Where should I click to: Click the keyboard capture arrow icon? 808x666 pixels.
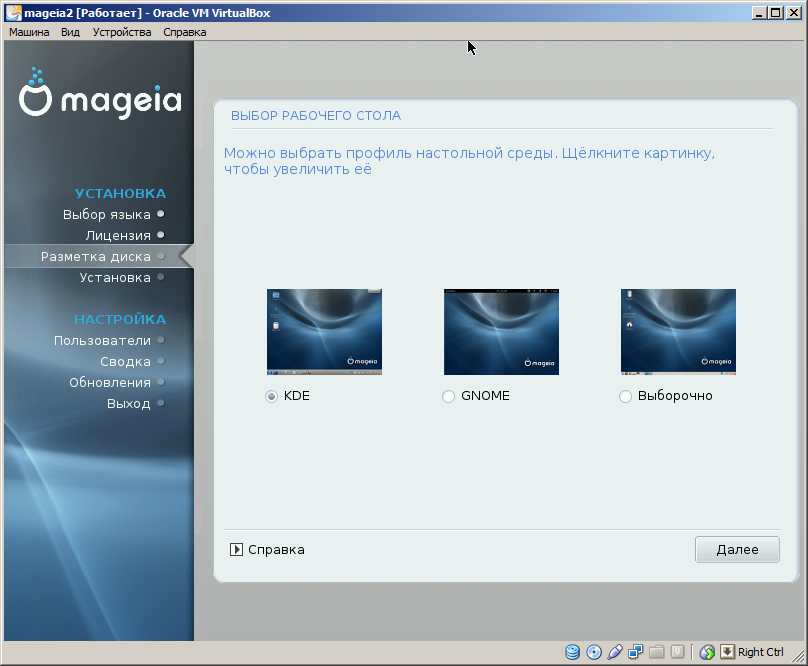pyautogui.click(x=727, y=652)
